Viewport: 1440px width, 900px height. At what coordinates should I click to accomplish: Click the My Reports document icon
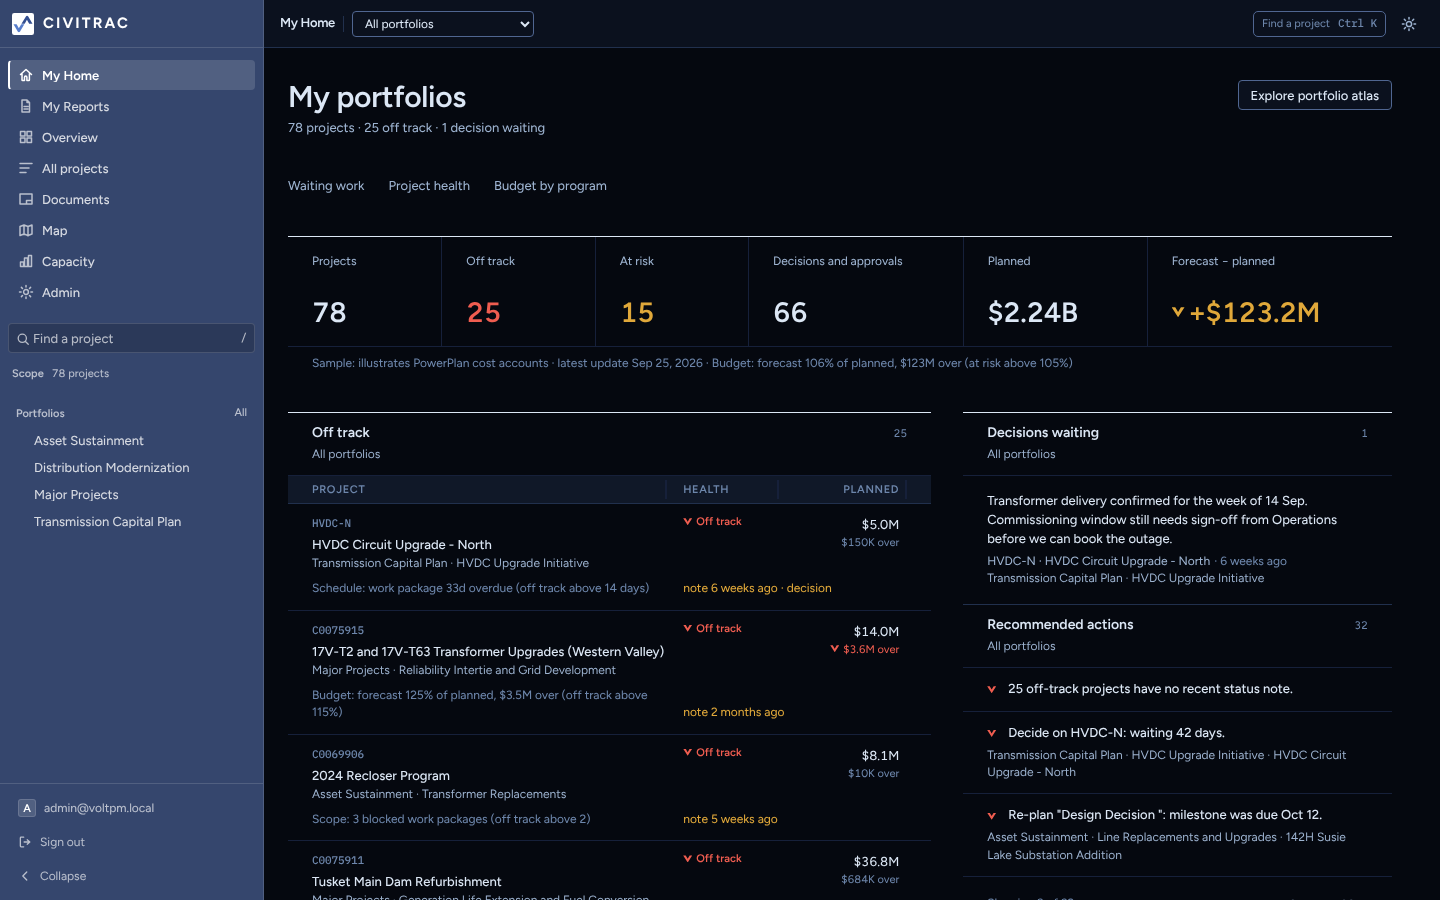26,106
